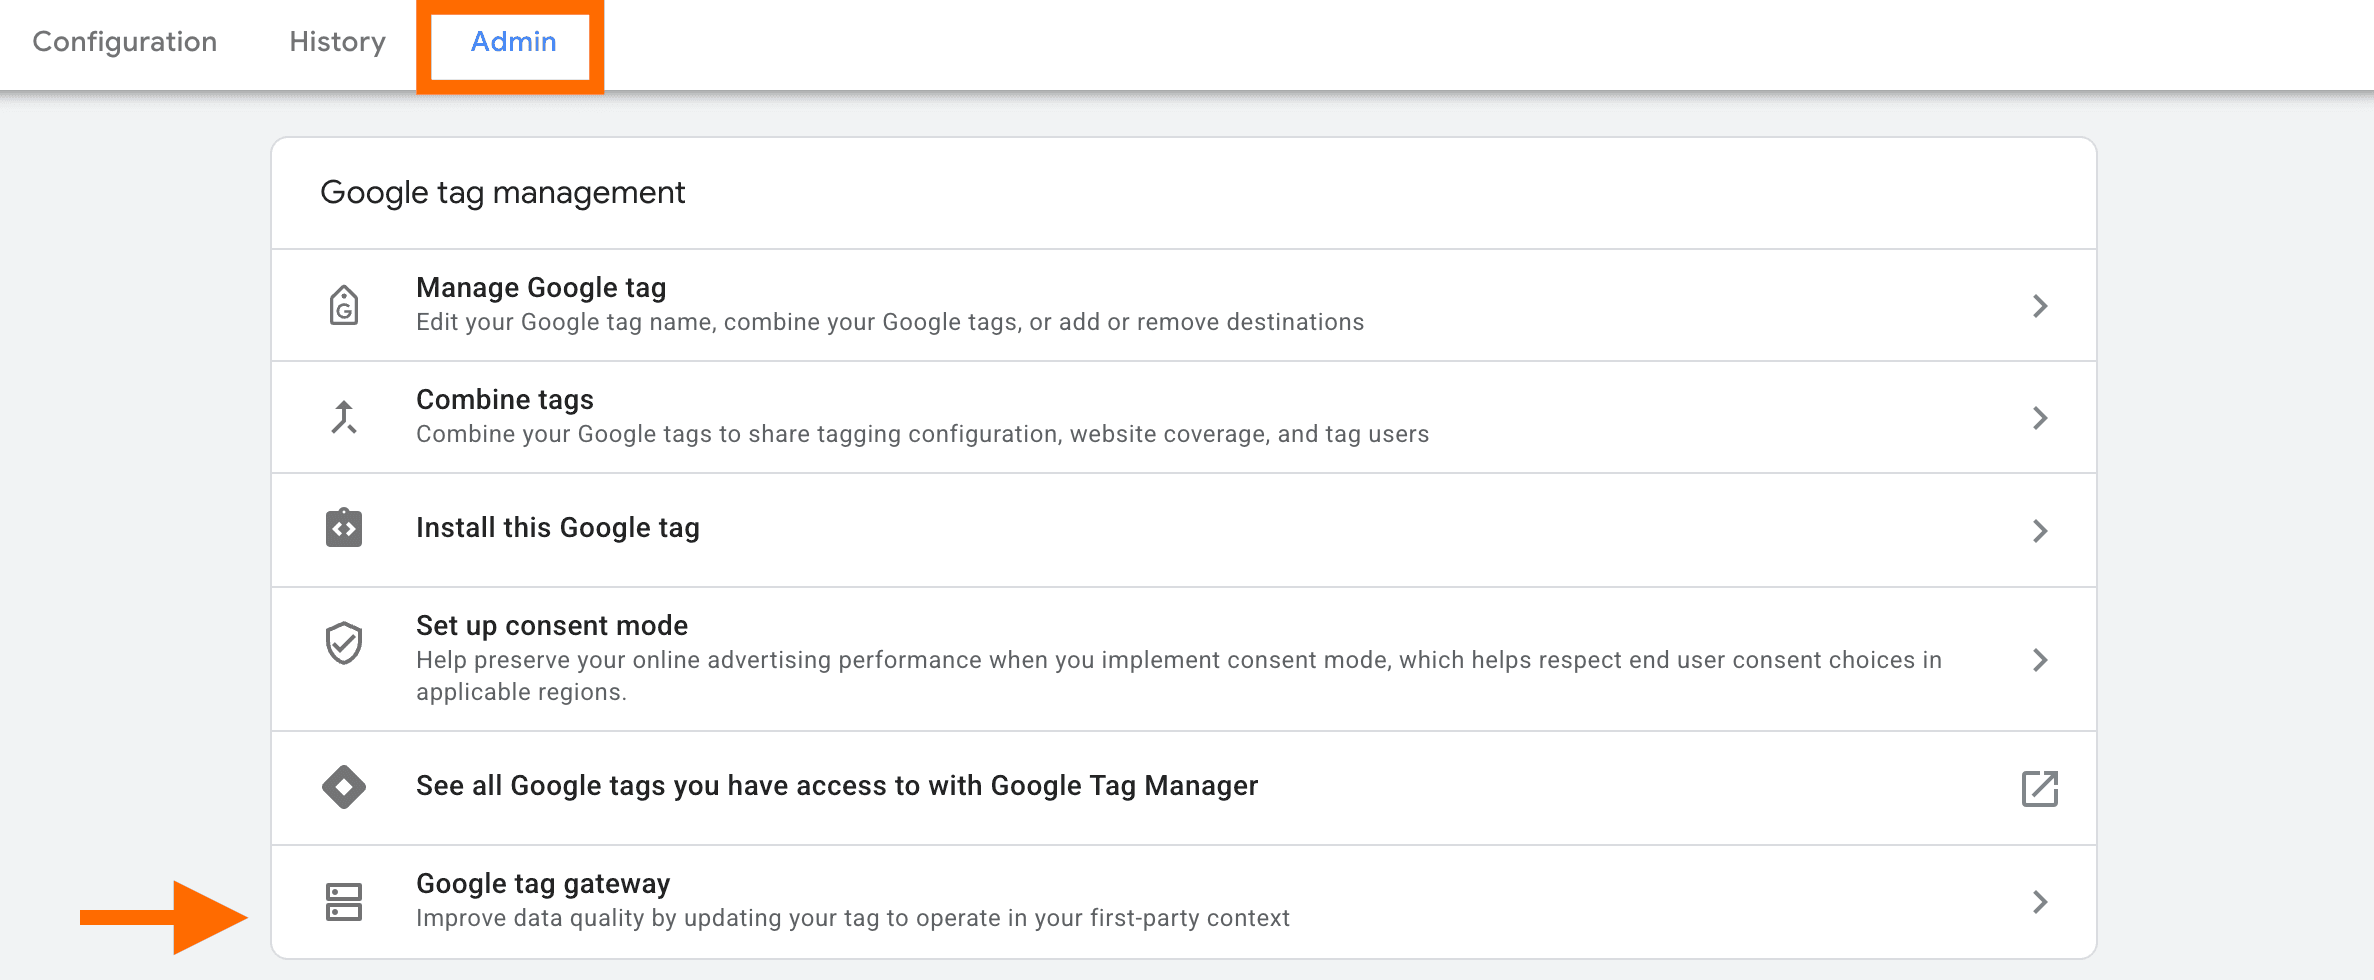Switch to the Configuration tab
This screenshot has width=2374, height=980.
(125, 42)
